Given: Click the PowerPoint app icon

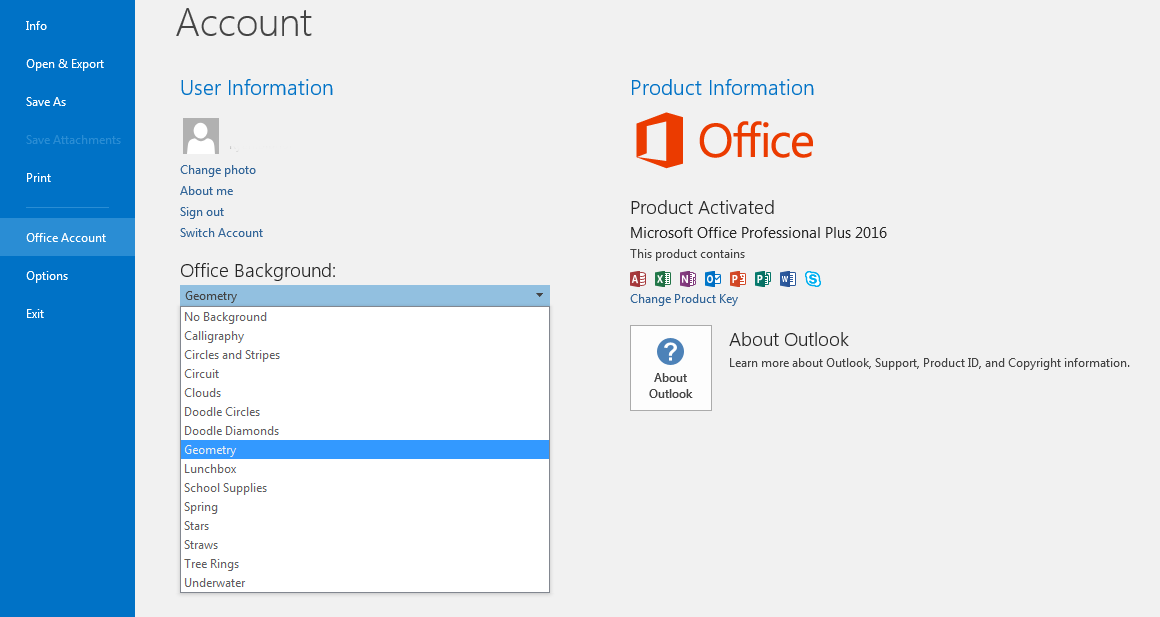Looking at the screenshot, I should pos(738,279).
